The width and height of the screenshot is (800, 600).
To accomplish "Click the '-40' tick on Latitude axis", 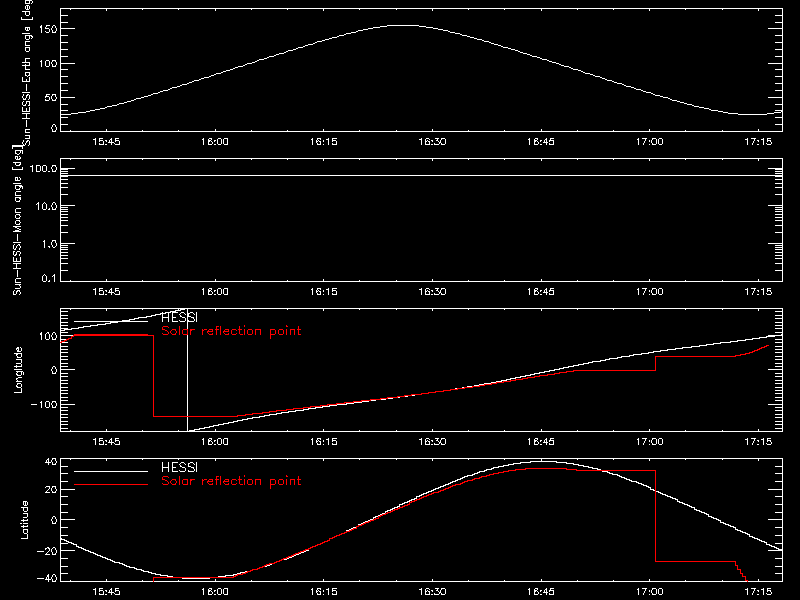I will [47, 578].
